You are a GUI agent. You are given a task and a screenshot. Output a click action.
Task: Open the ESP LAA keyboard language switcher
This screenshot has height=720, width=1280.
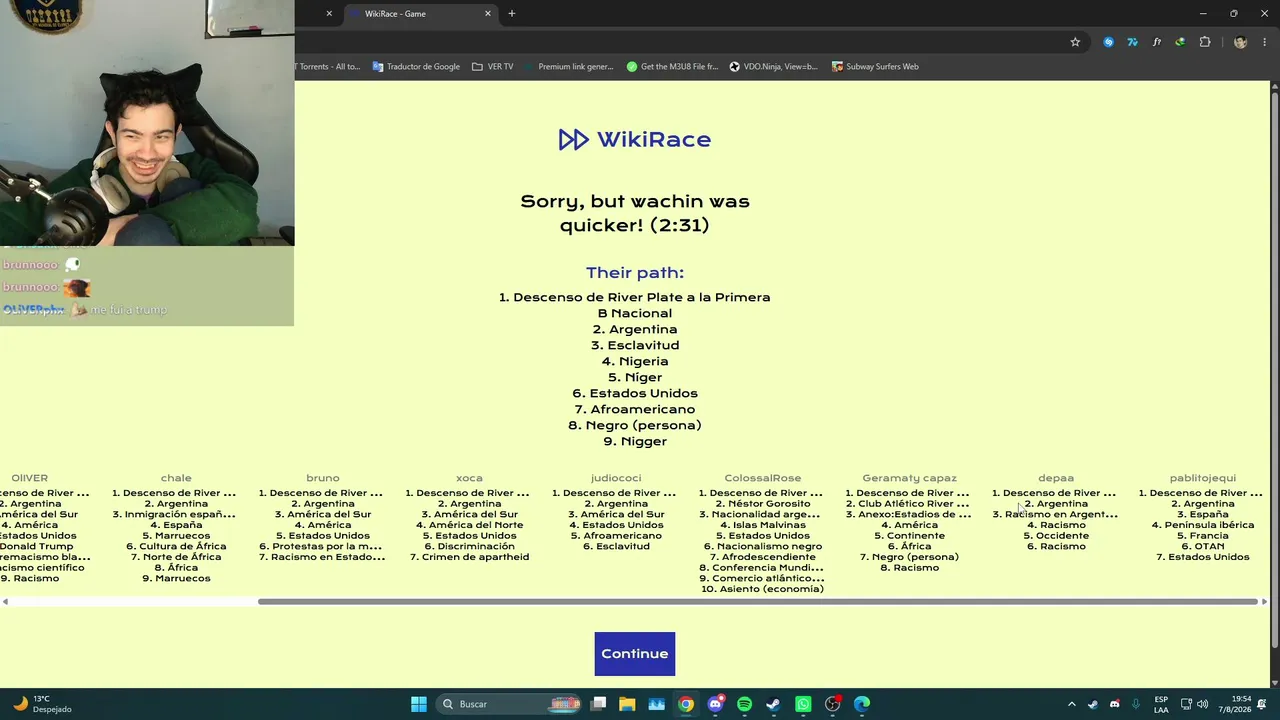(1161, 704)
